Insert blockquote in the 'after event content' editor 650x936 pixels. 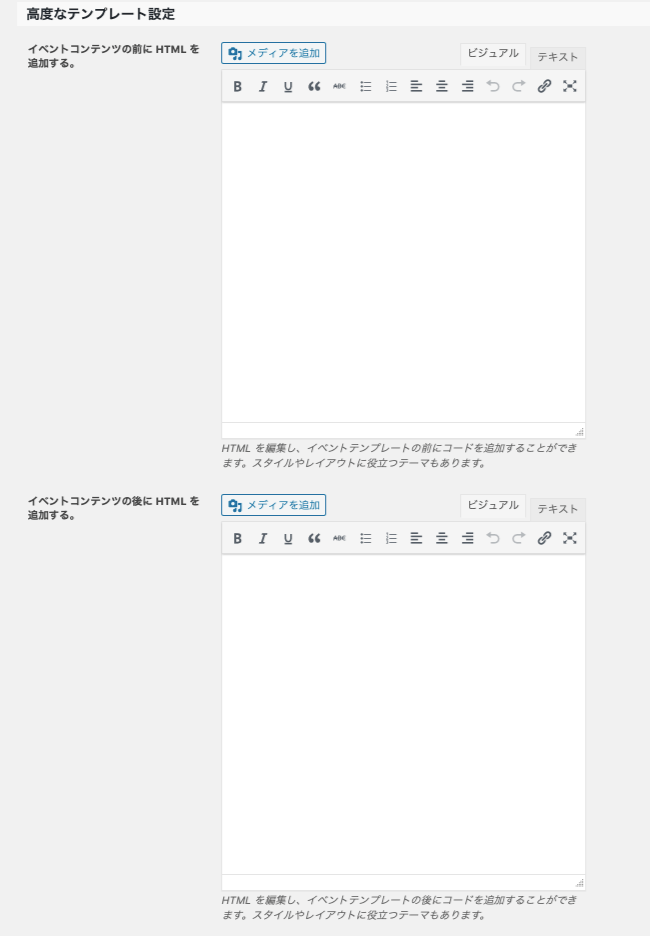(x=314, y=538)
